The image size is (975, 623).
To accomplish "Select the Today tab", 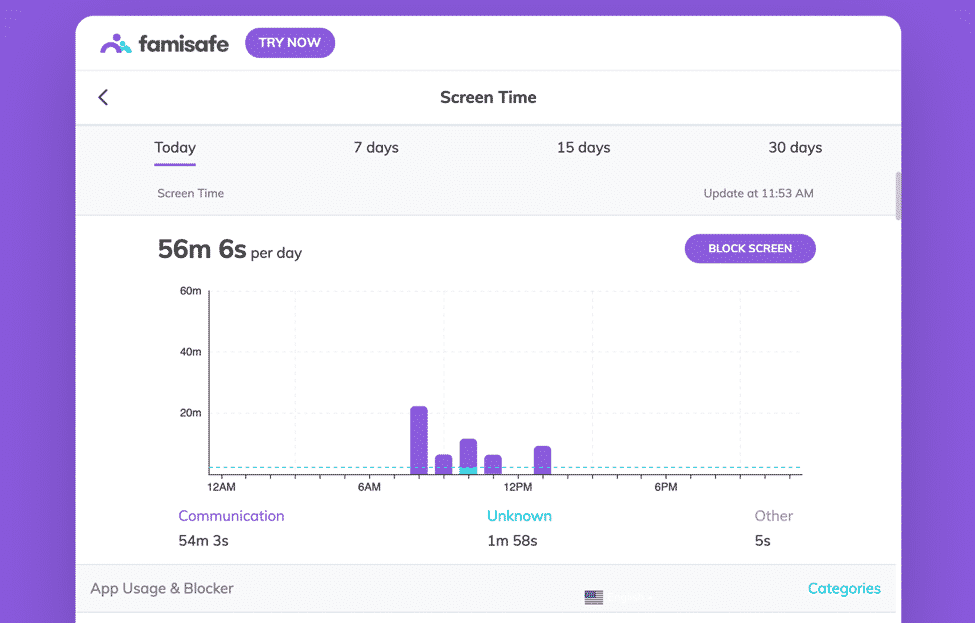I will coord(175,148).
